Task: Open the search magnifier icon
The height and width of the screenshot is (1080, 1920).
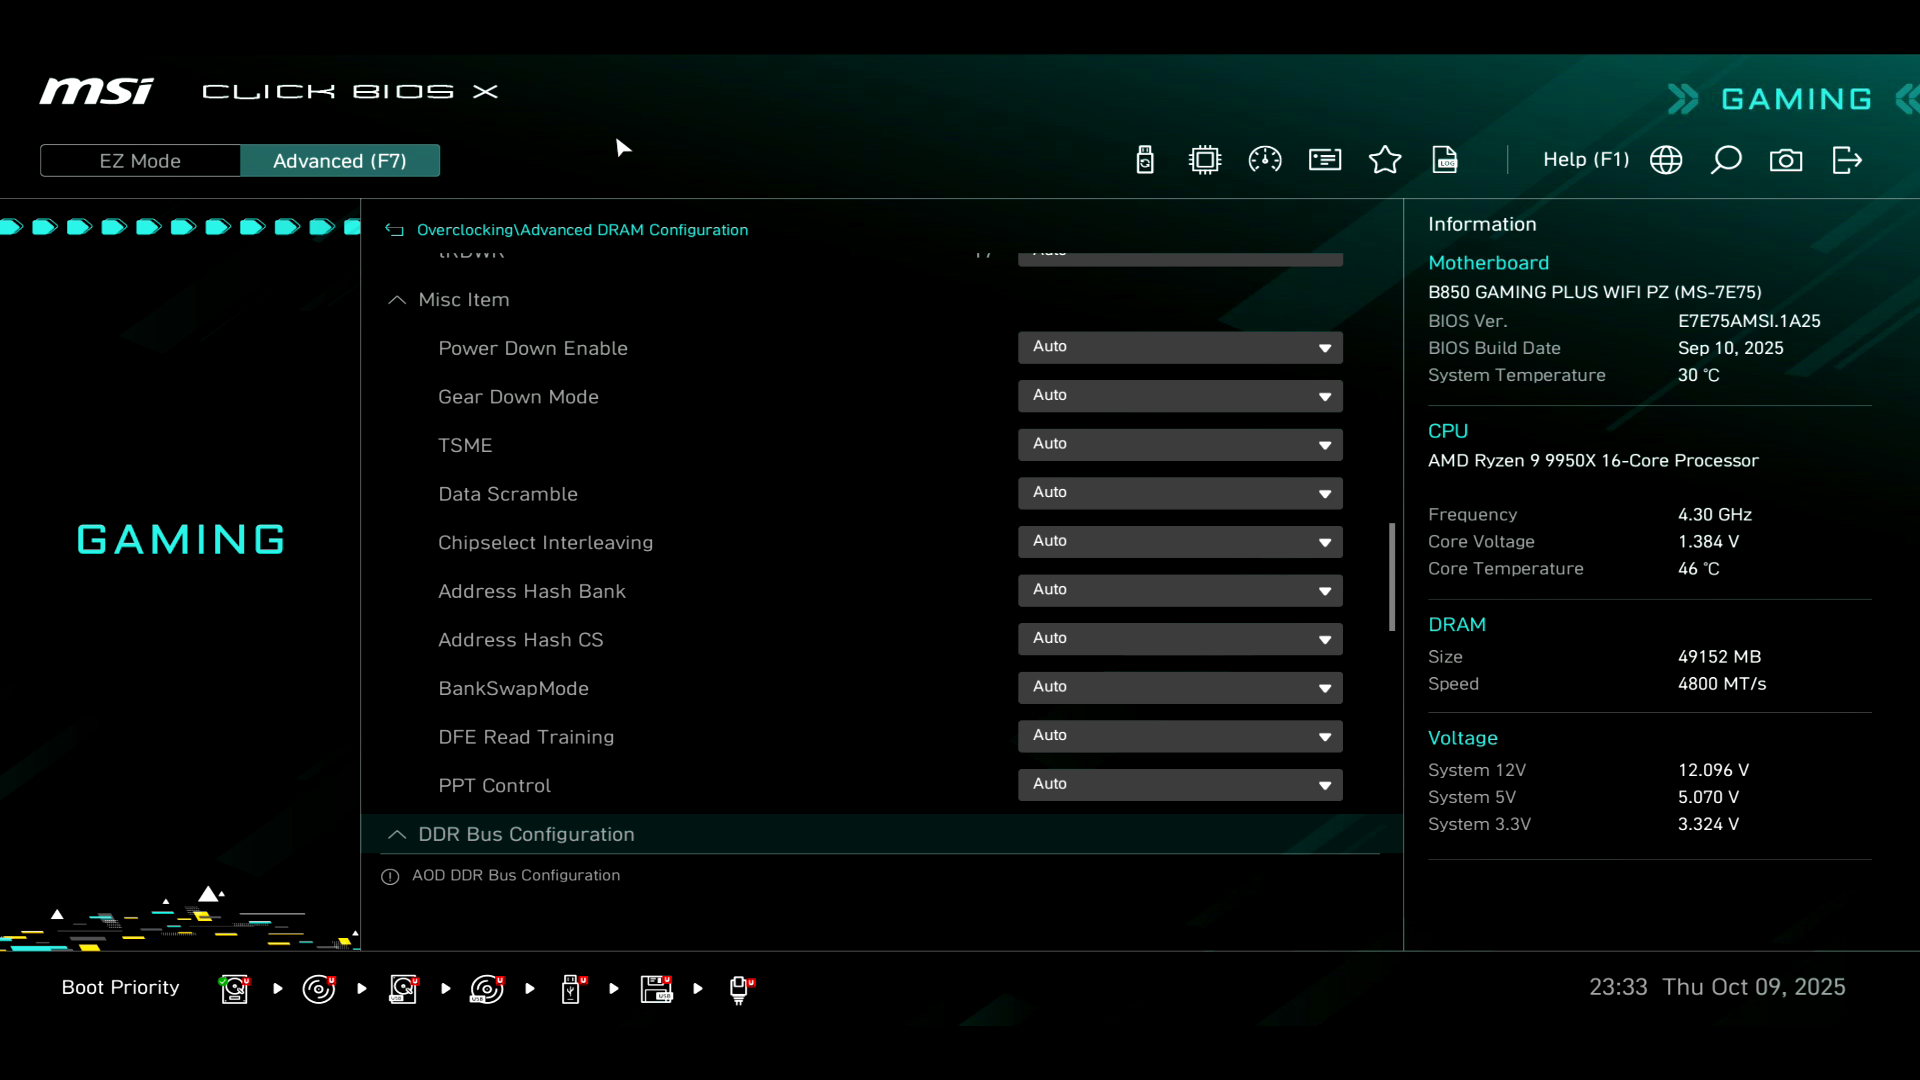Action: [x=1726, y=160]
